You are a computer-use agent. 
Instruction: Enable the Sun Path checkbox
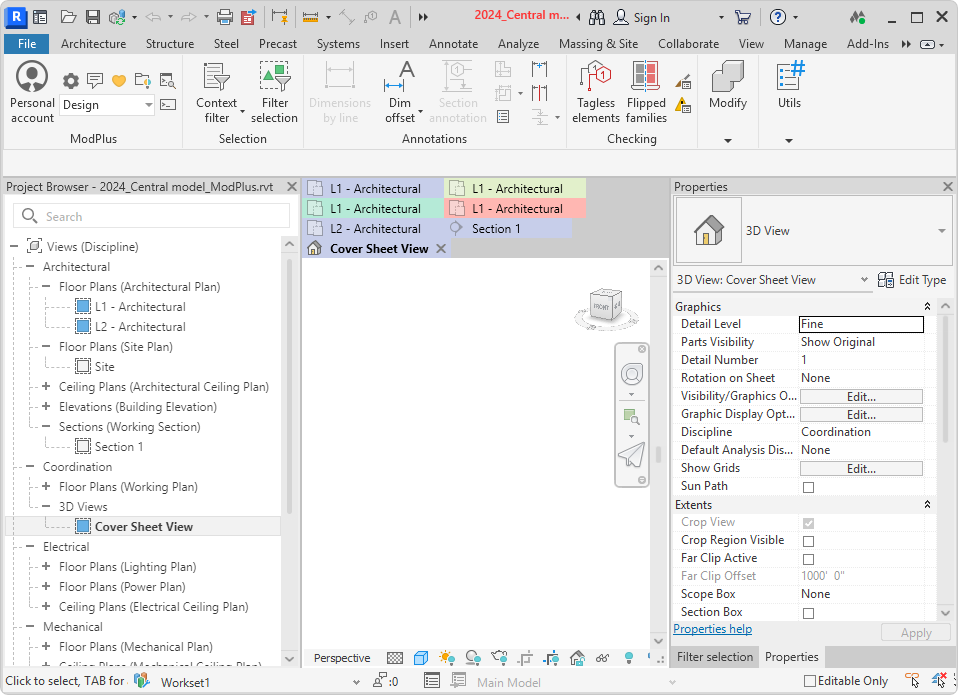click(x=808, y=487)
